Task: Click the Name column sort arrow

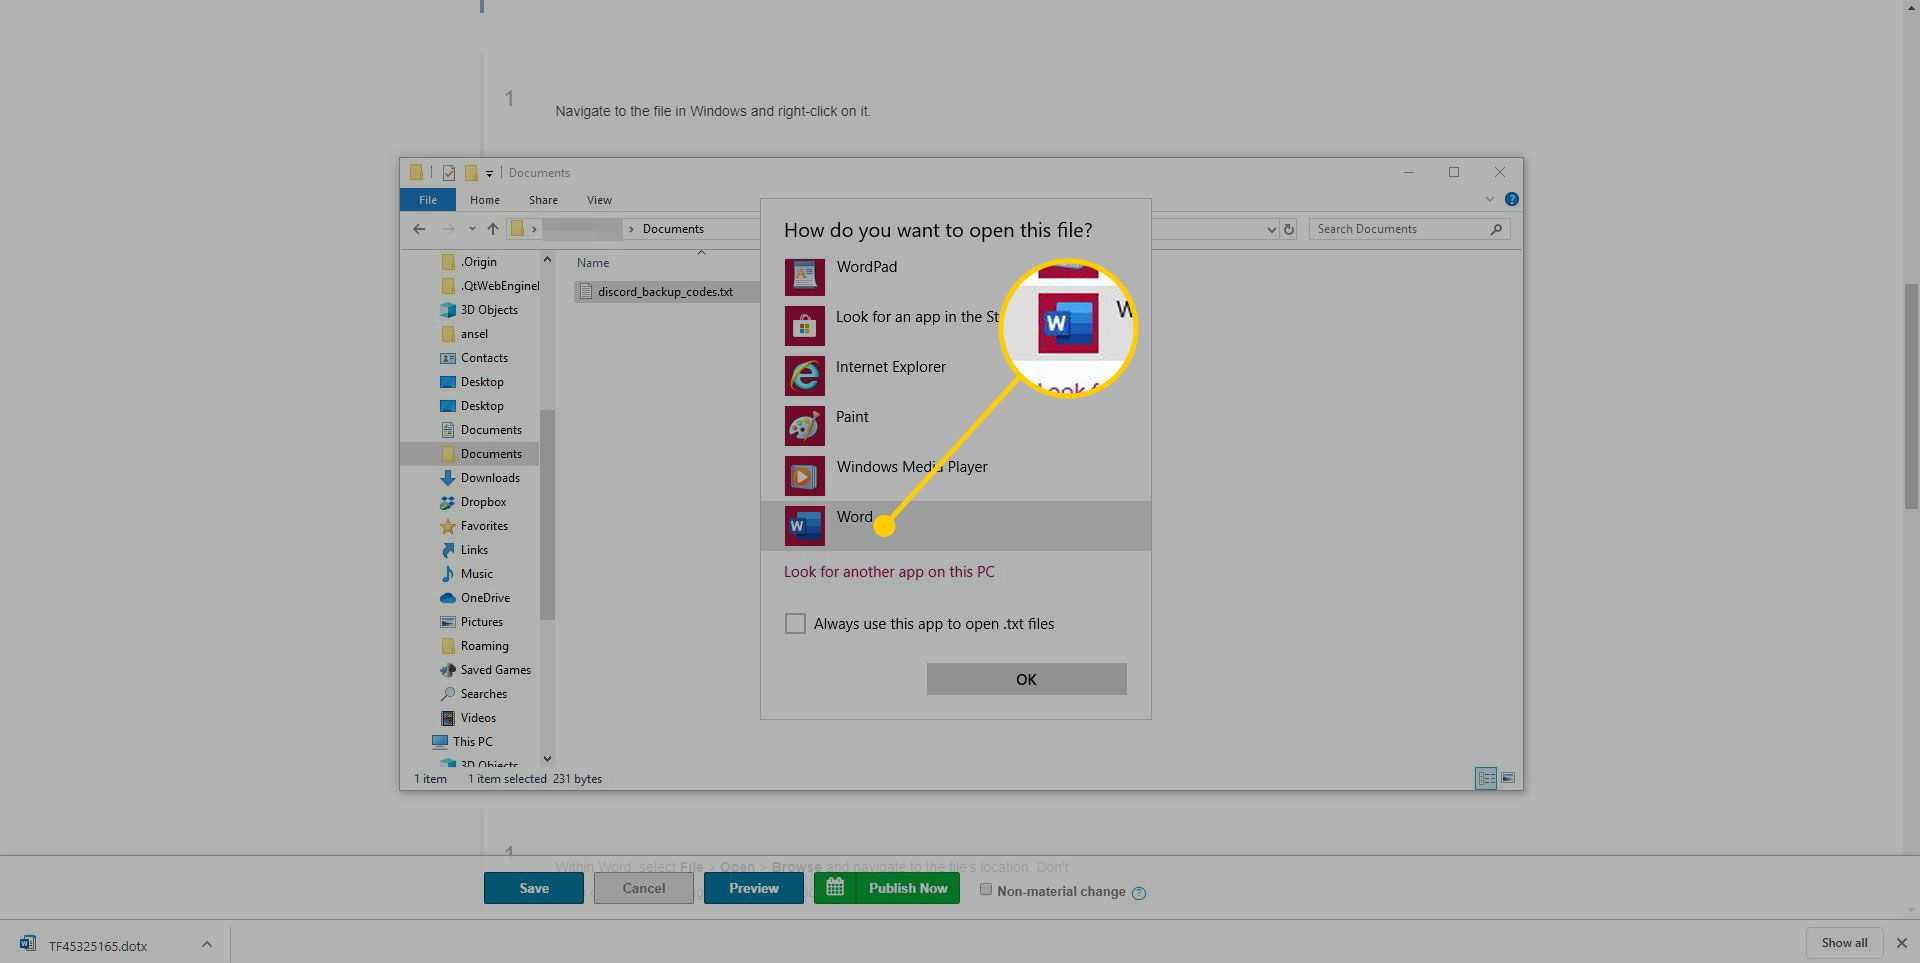Action: coord(701,252)
